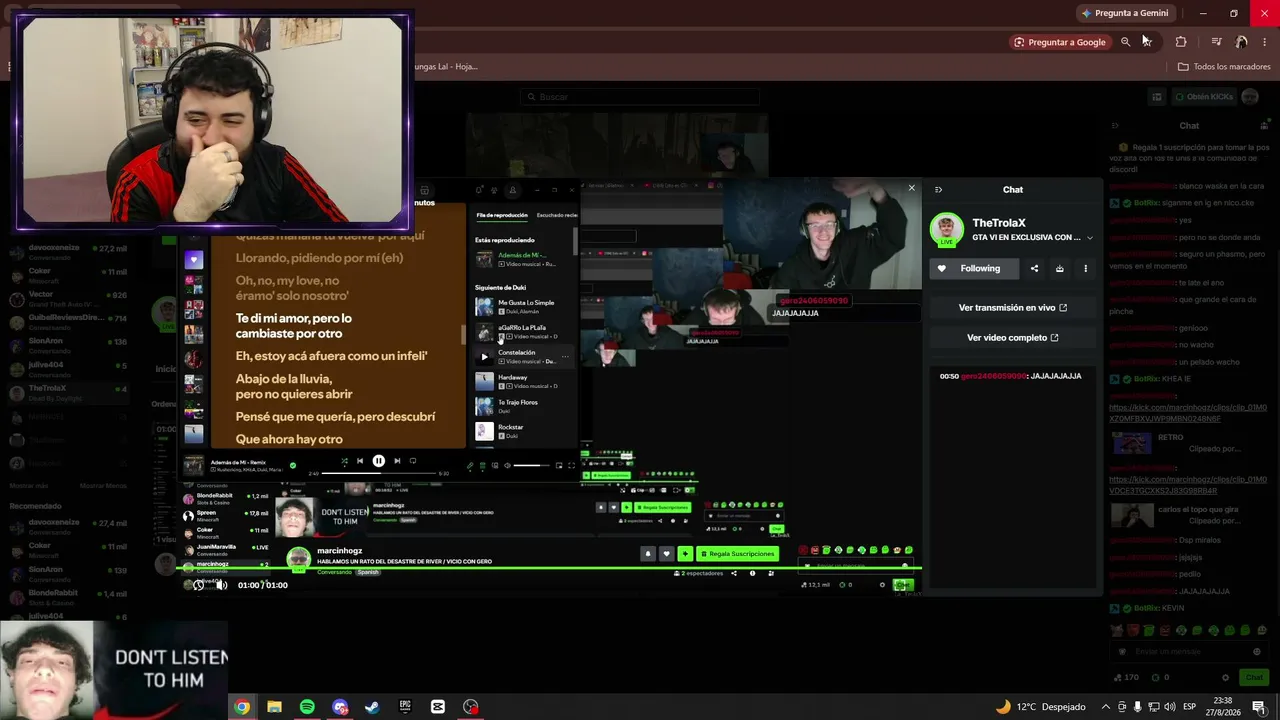Download the clip using the download icon
The height and width of the screenshot is (720, 1280).
[1060, 268]
